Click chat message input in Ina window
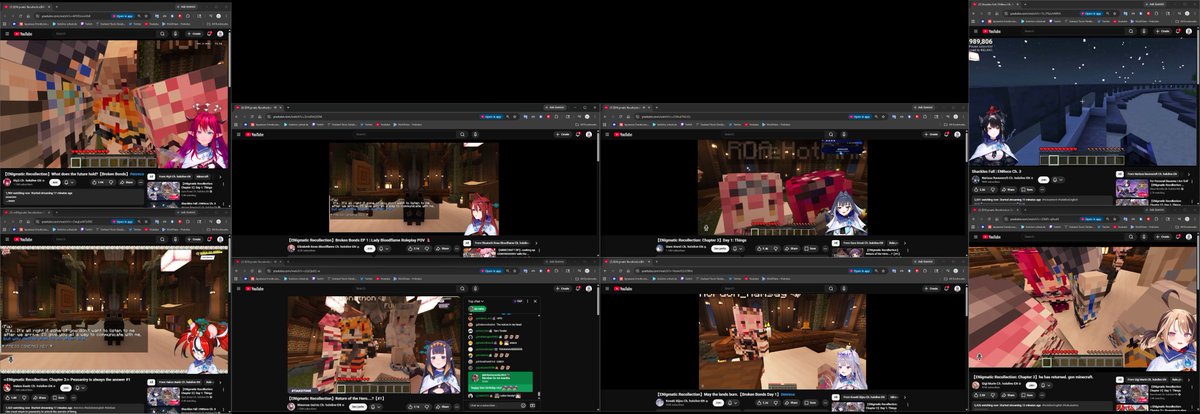Screen dimensions: 1200x414 click(x=494, y=405)
